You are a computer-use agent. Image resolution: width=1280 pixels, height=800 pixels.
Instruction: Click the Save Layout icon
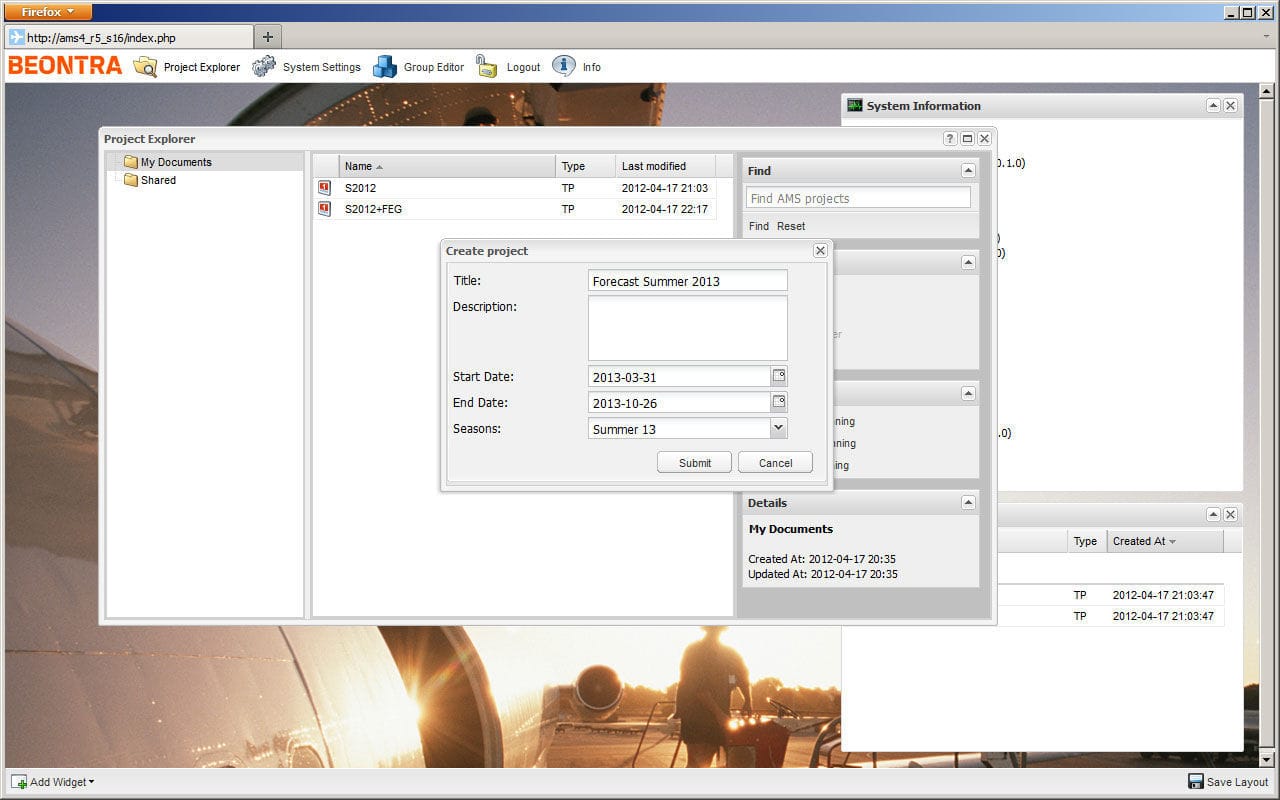(1196, 782)
